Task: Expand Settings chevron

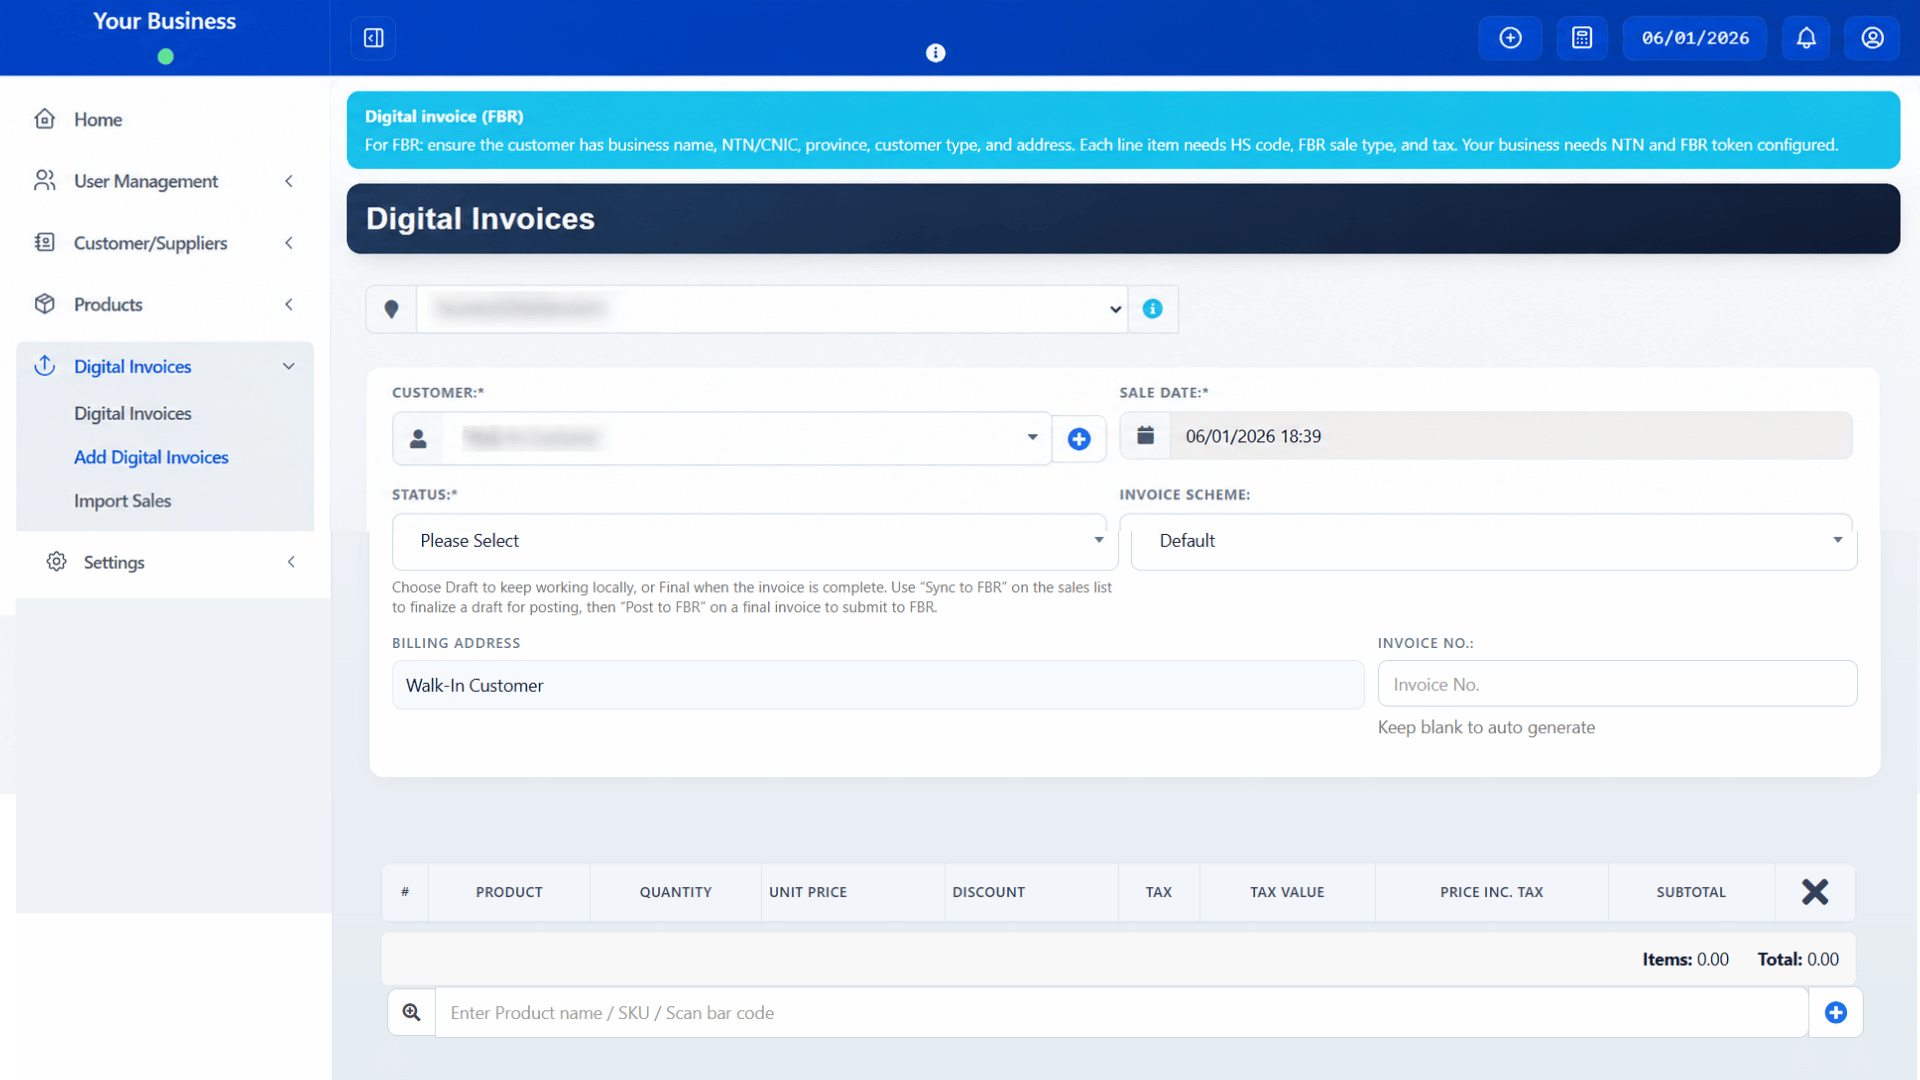Action: 291,562
